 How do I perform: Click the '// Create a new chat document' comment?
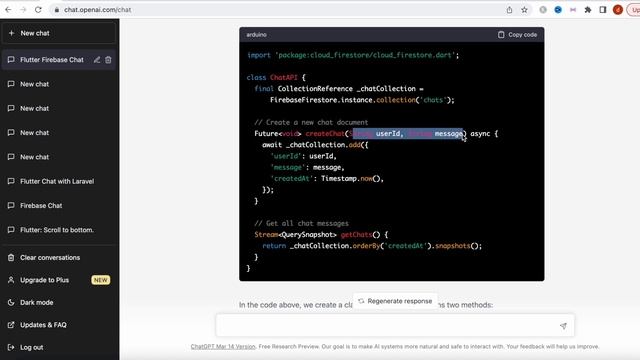click(x=311, y=122)
